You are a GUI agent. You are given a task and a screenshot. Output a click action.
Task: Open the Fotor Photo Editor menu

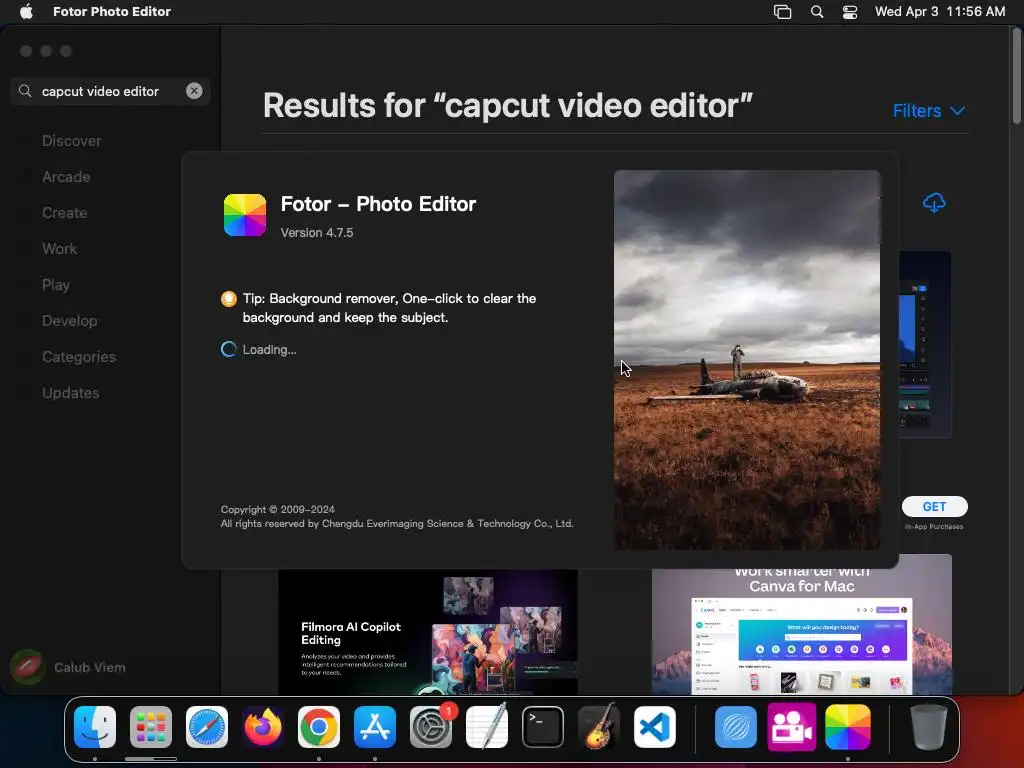[x=112, y=11]
